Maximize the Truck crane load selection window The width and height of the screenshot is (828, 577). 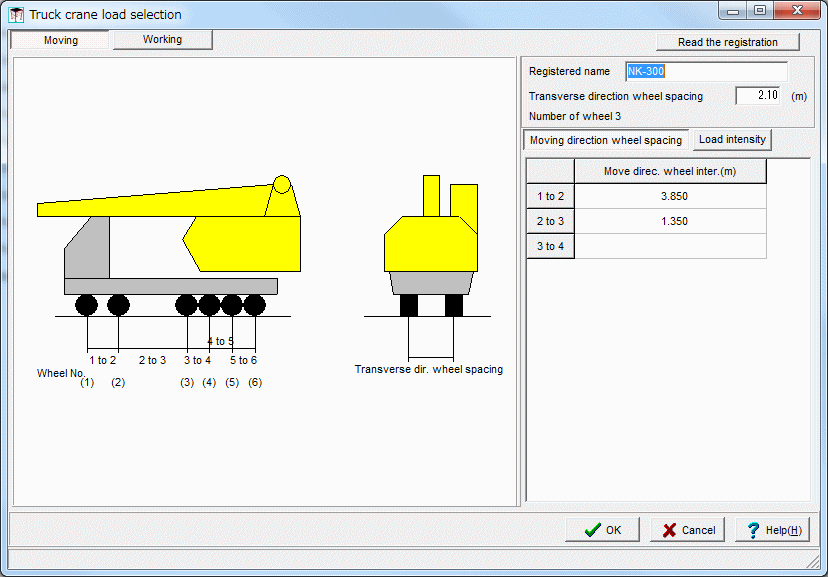(759, 11)
